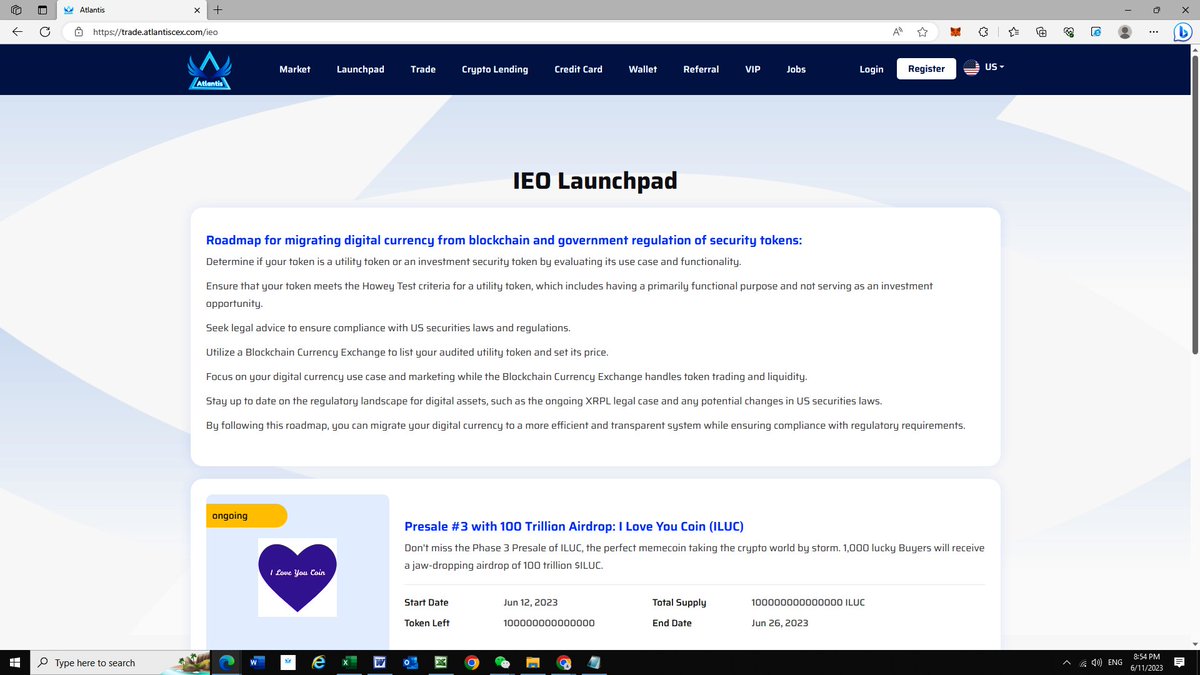Open the Referral menu item
Viewport: 1200px width, 675px height.
pyautogui.click(x=701, y=69)
